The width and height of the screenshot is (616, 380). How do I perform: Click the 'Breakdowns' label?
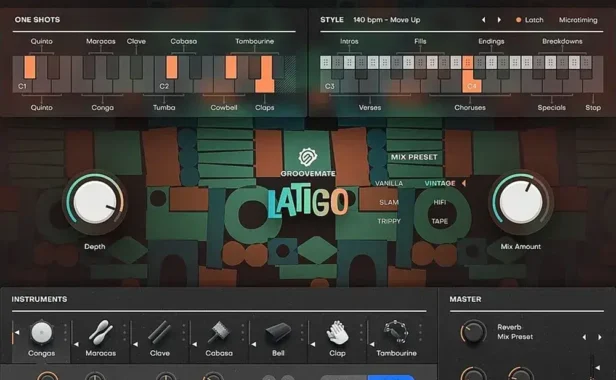coord(562,41)
